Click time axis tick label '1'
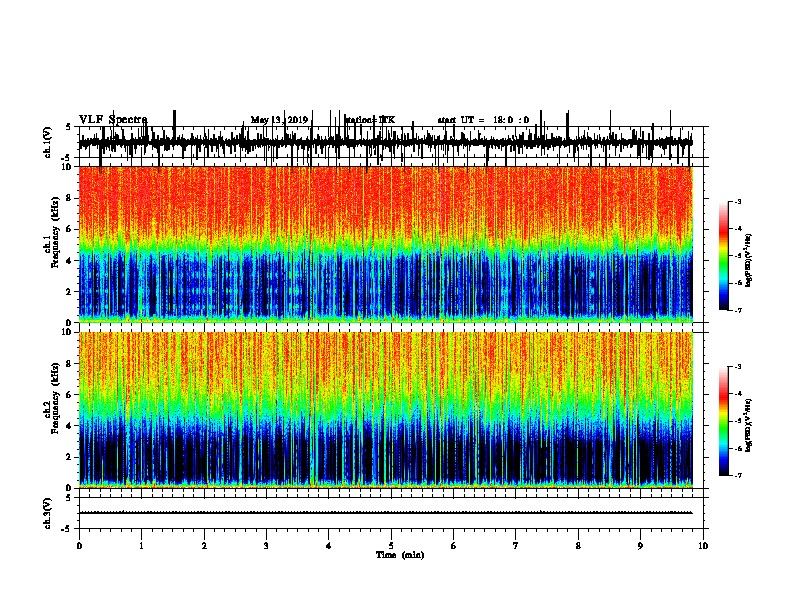The height and width of the screenshot is (612, 792). pos(142,546)
